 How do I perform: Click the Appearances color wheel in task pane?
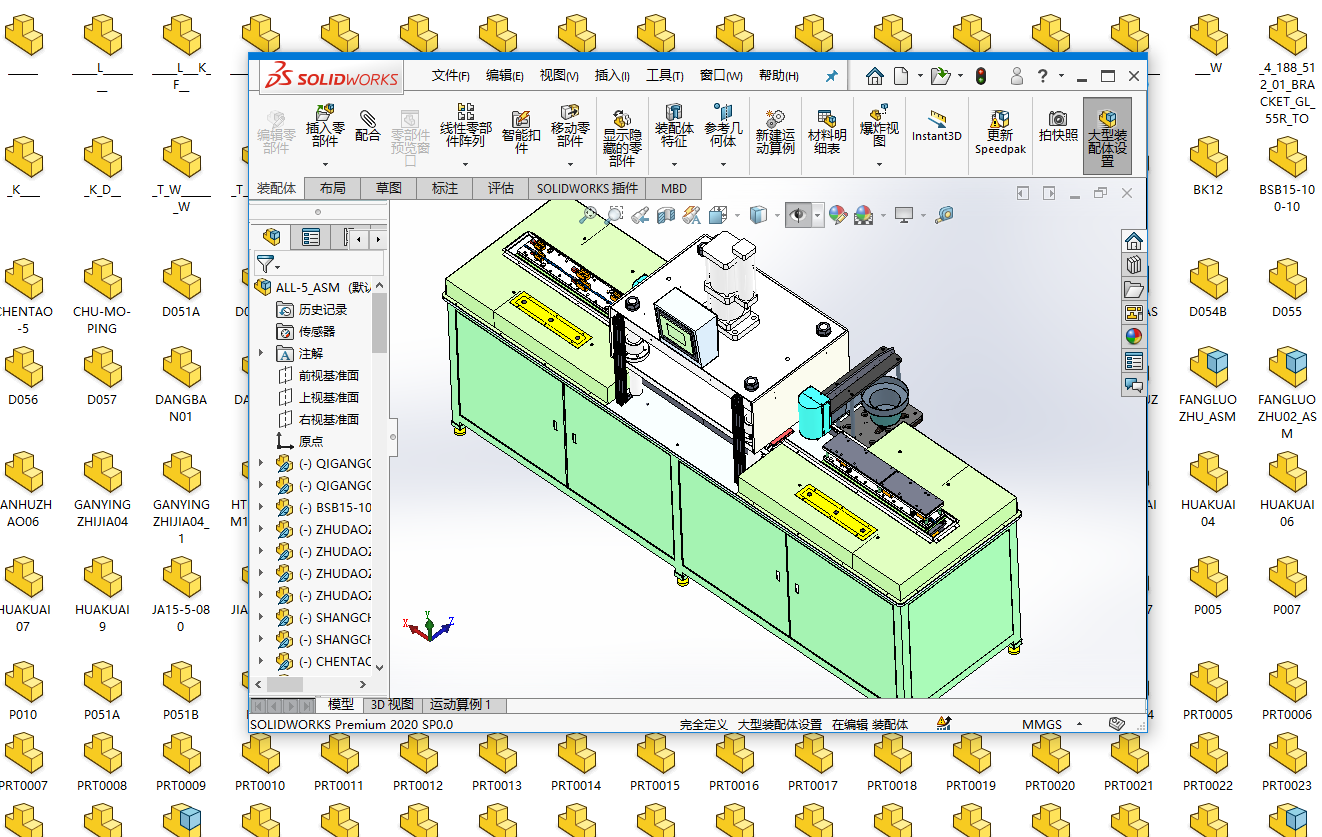coord(1134,337)
